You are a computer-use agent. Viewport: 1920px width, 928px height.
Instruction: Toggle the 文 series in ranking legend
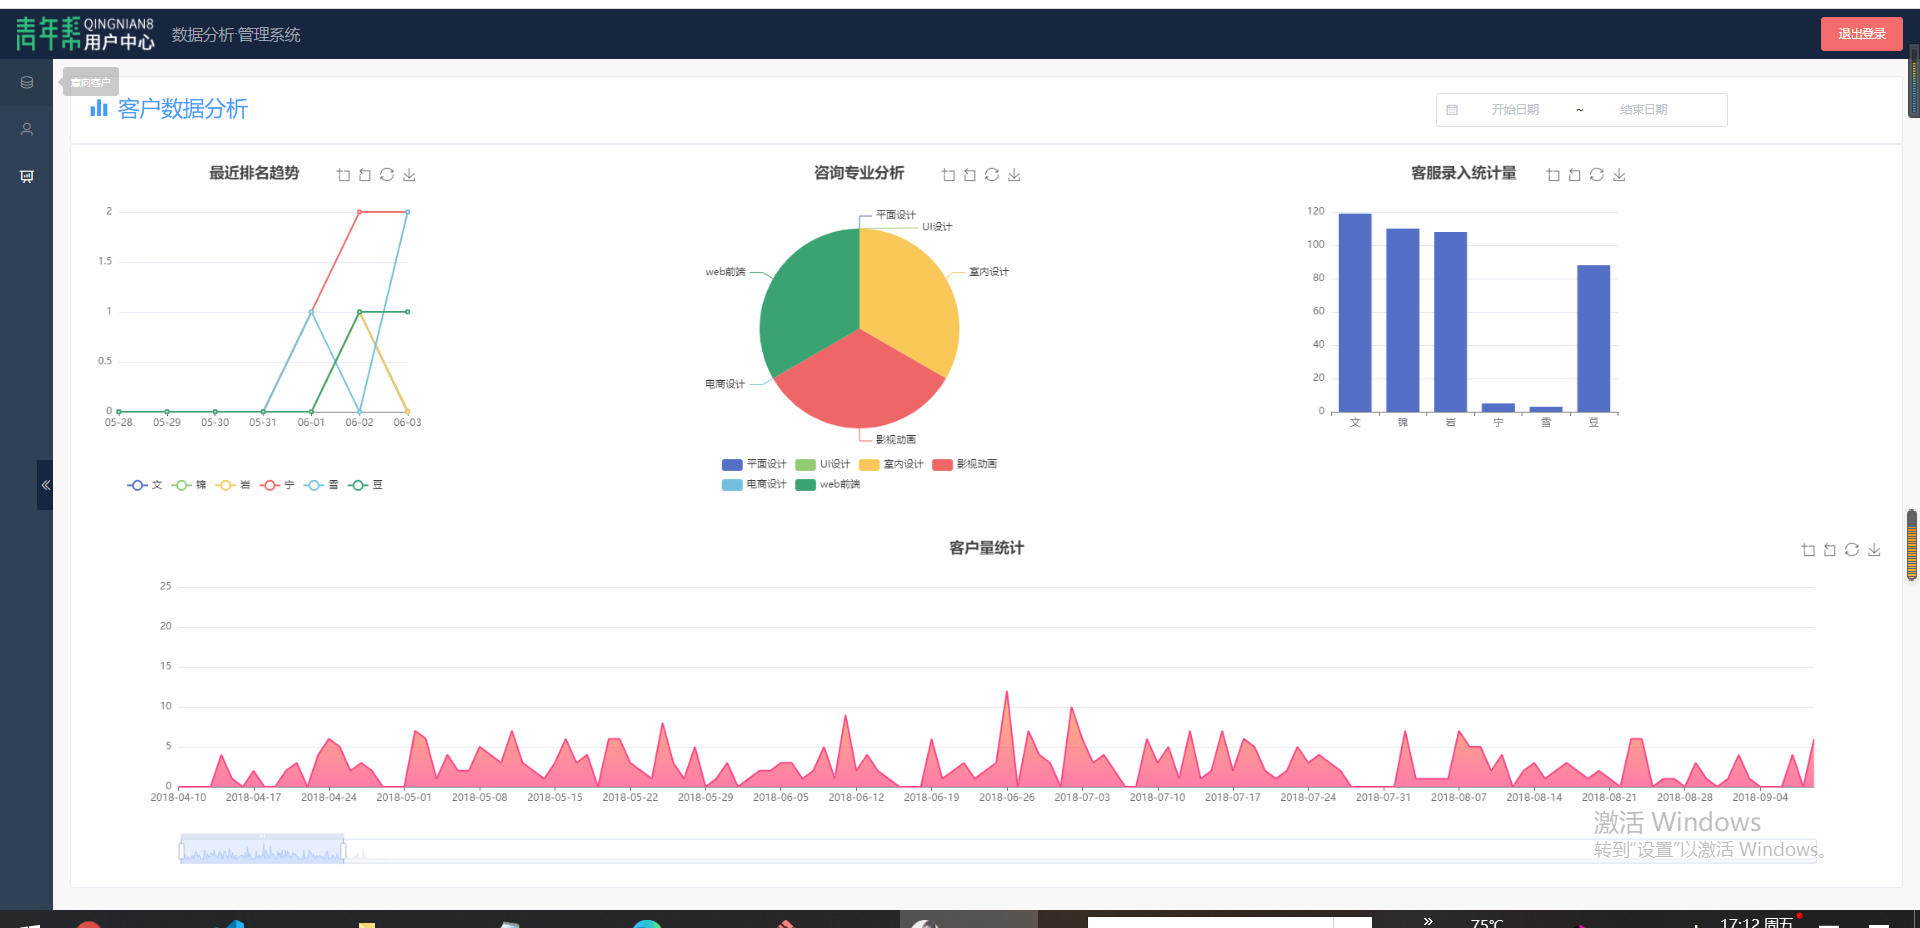[x=145, y=484]
